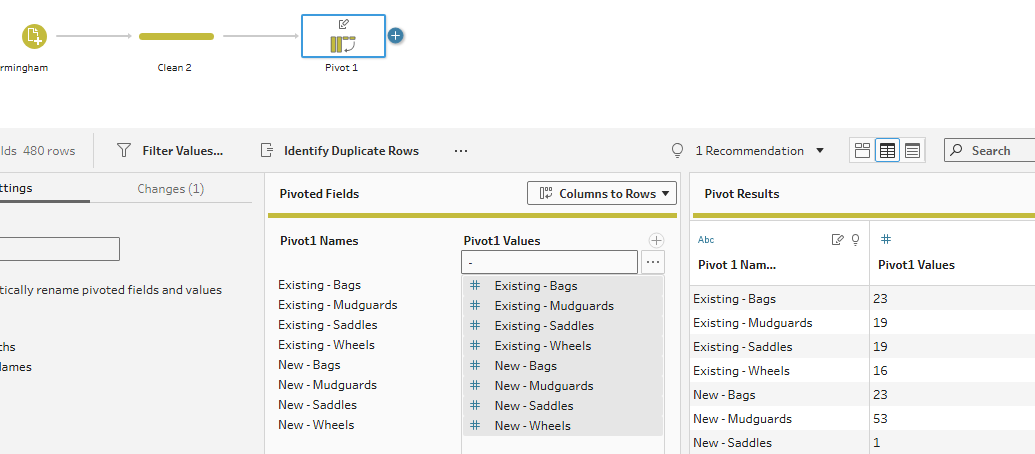1035x454 pixels.
Task: Click the Birmingham input step icon
Action: tap(34, 37)
